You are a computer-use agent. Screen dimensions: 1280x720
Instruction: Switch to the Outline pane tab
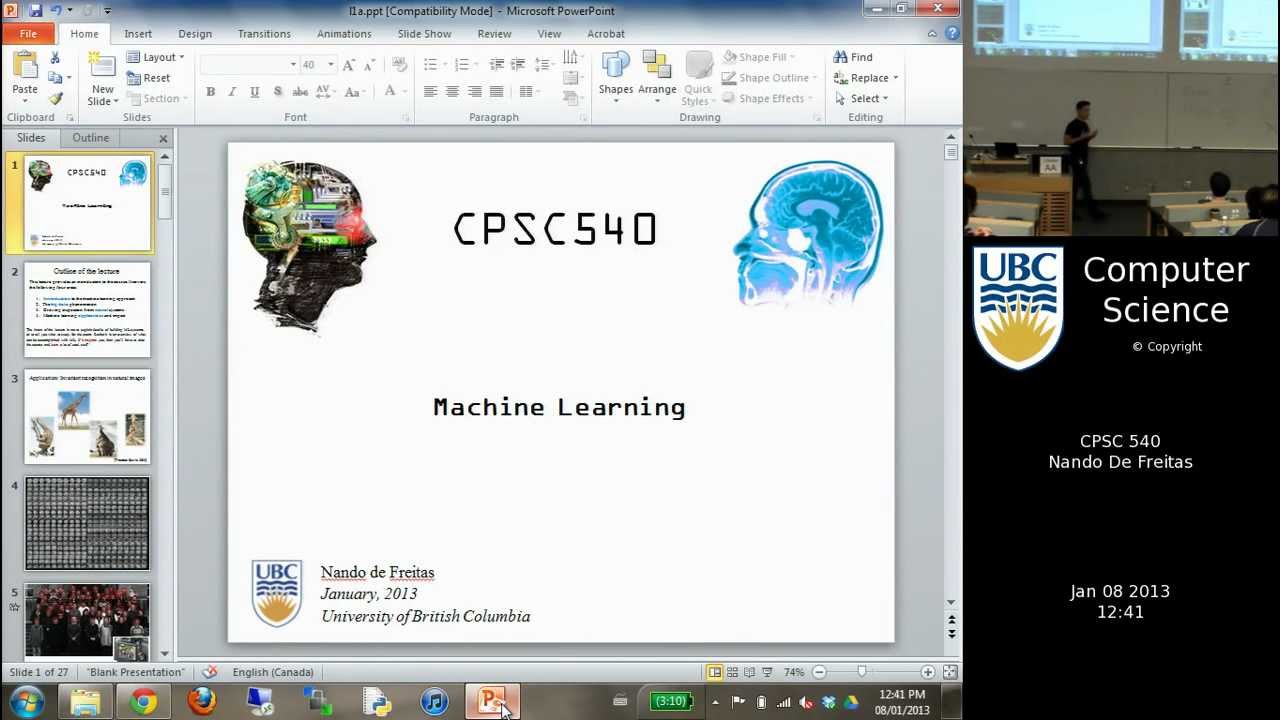coord(90,138)
